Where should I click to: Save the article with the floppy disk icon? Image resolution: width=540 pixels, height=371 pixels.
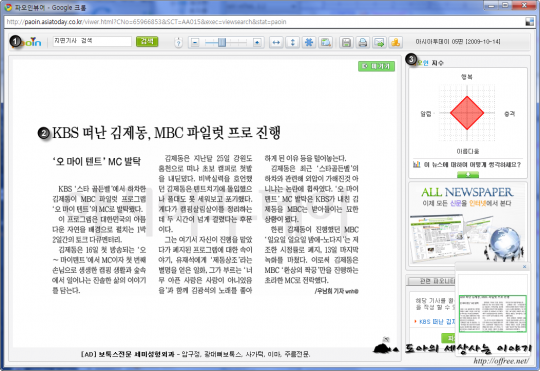pos(346,42)
